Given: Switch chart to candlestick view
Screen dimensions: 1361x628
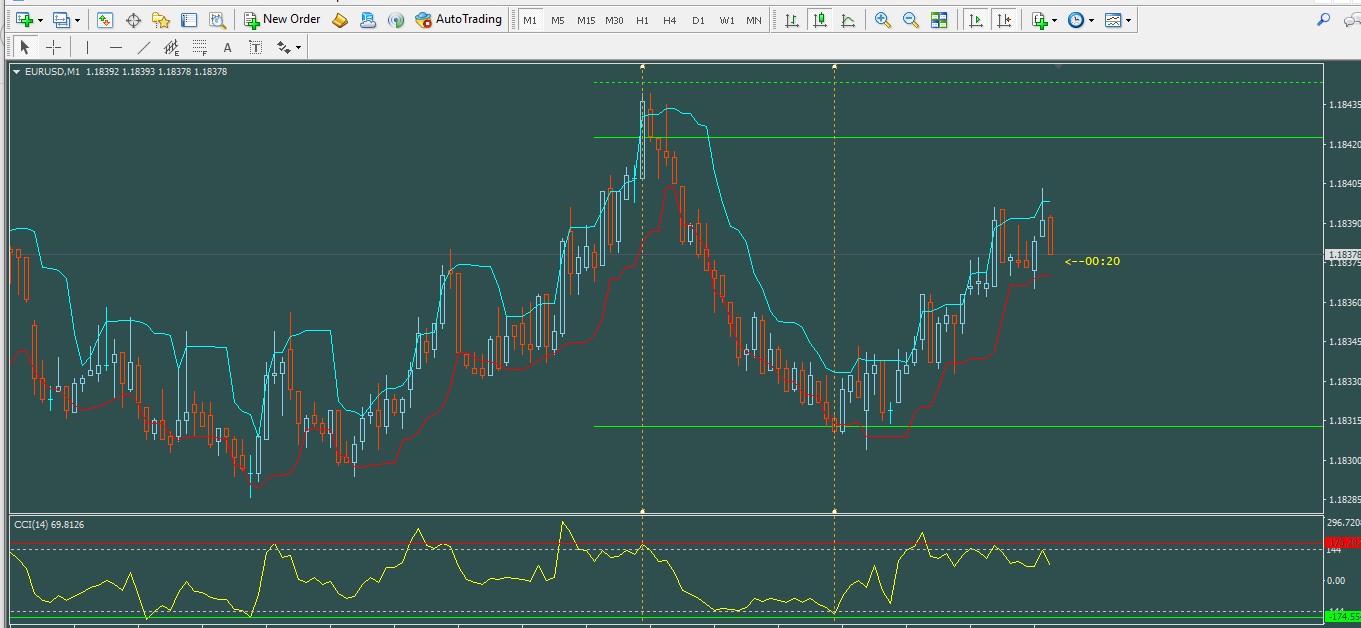Looking at the screenshot, I should coord(820,20).
